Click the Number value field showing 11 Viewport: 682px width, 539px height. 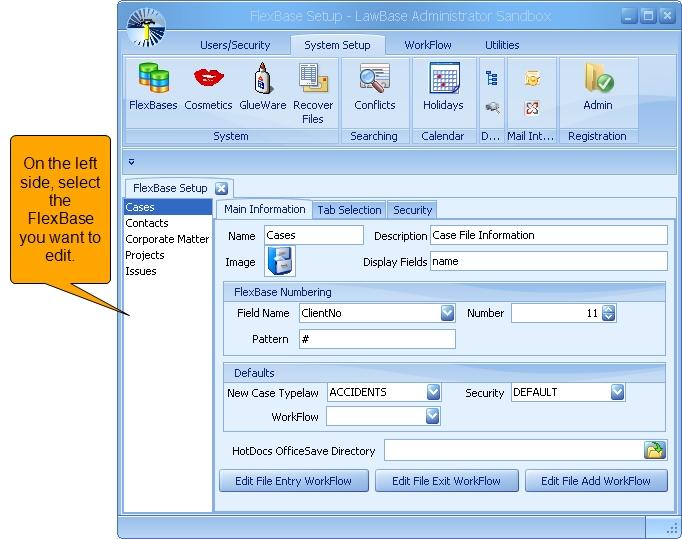[556, 313]
